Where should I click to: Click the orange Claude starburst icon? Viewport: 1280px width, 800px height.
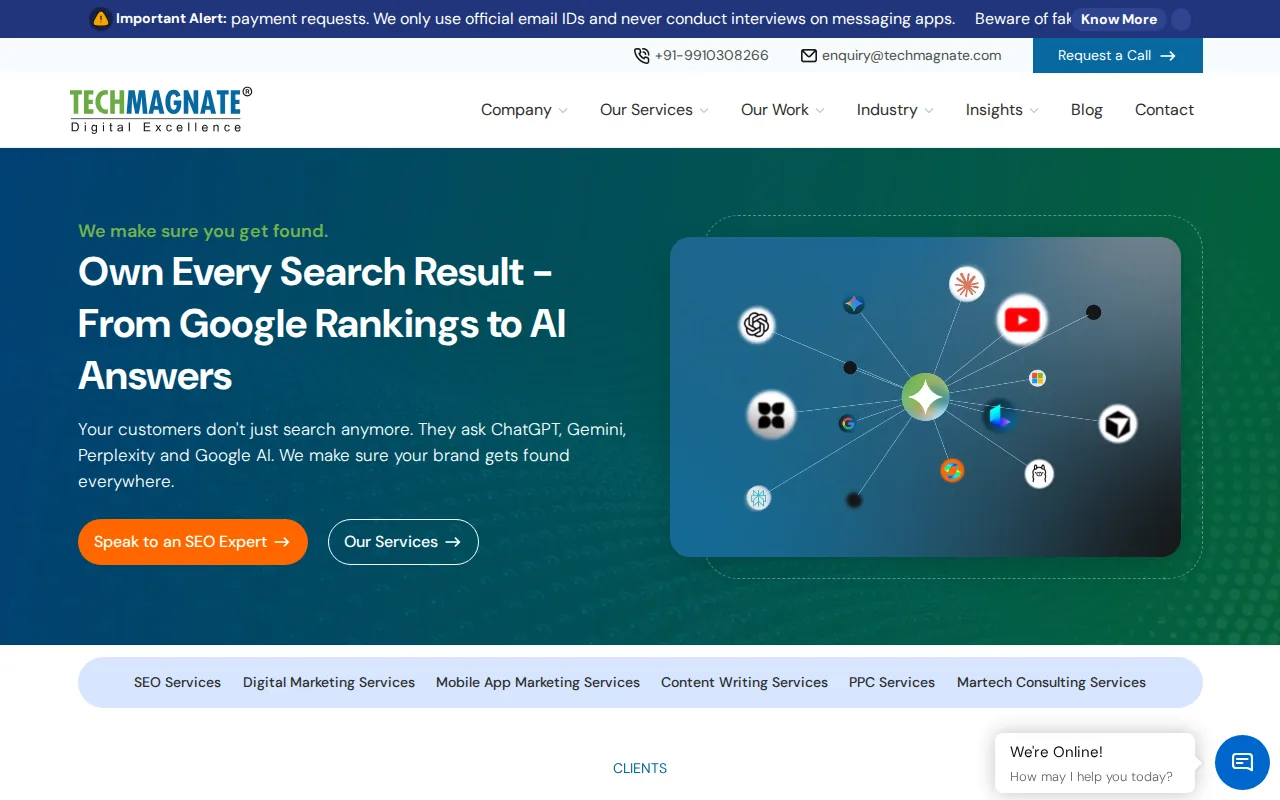click(966, 285)
